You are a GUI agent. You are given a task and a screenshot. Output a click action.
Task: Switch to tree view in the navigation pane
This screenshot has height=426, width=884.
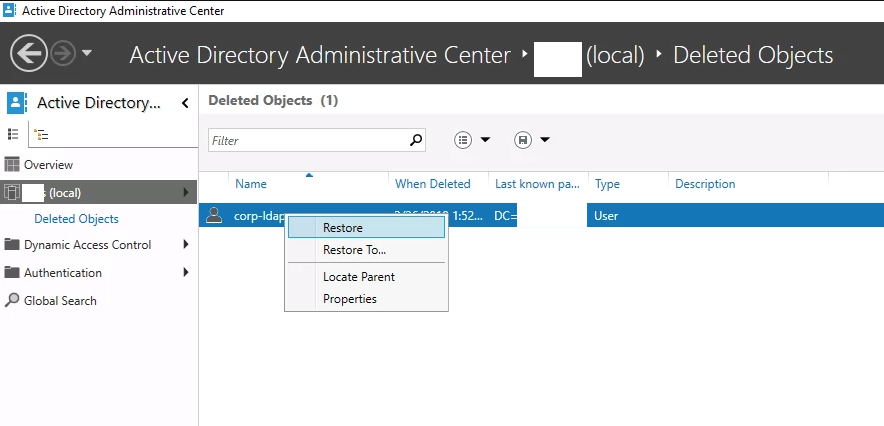pyautogui.click(x=41, y=135)
